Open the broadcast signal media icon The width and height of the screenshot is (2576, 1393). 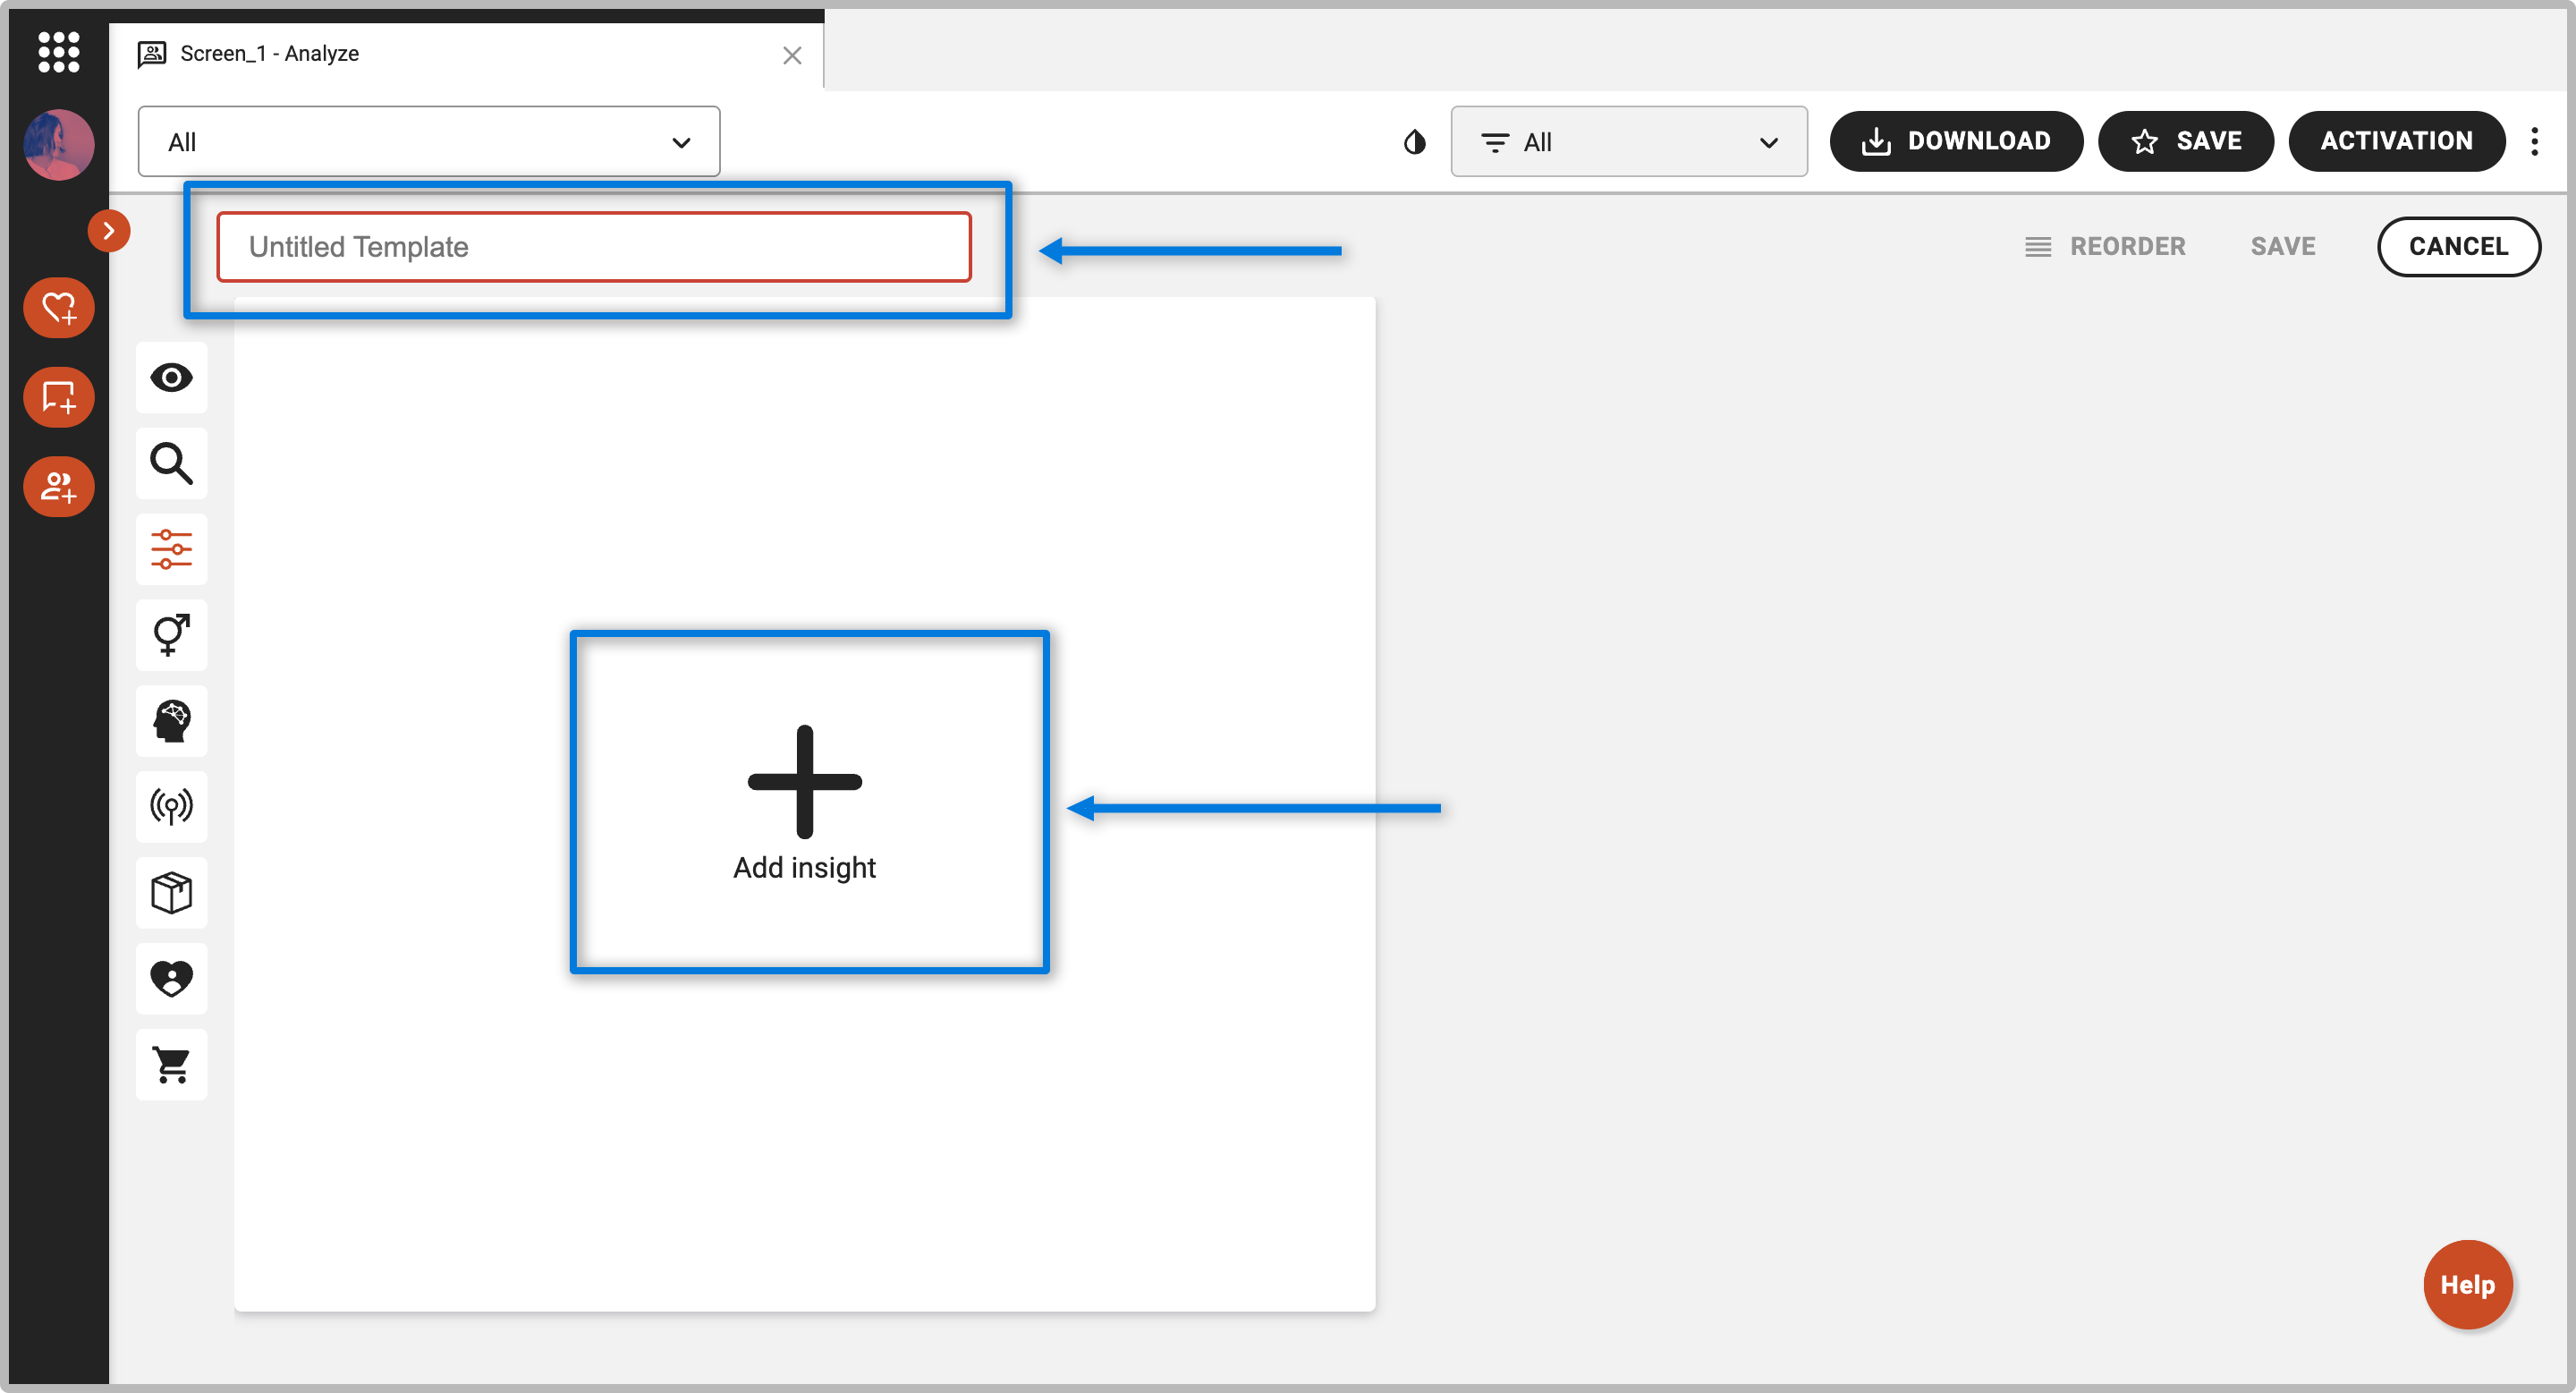coord(171,806)
